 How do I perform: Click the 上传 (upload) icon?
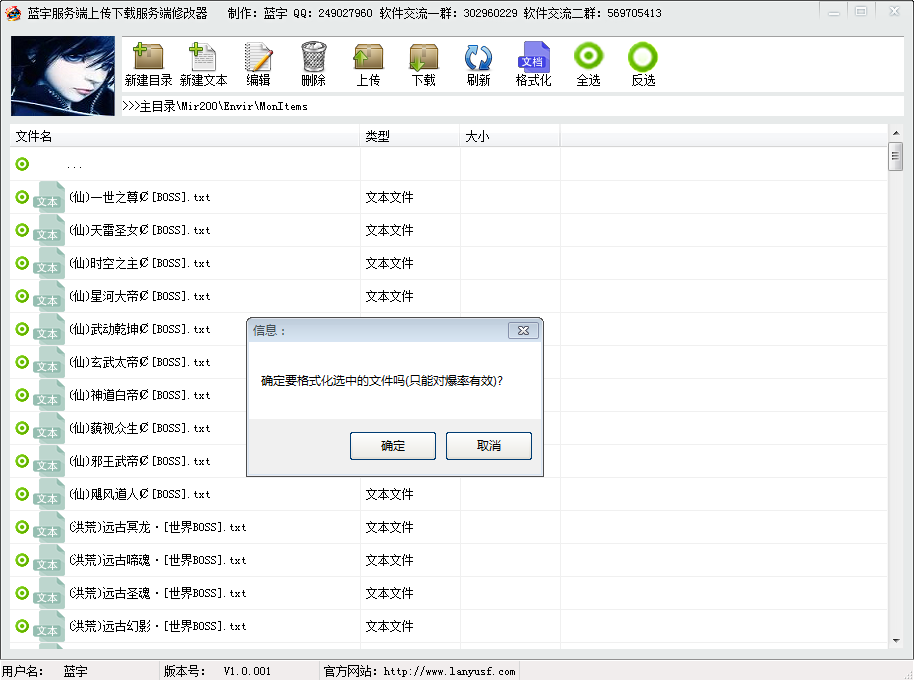point(368,58)
